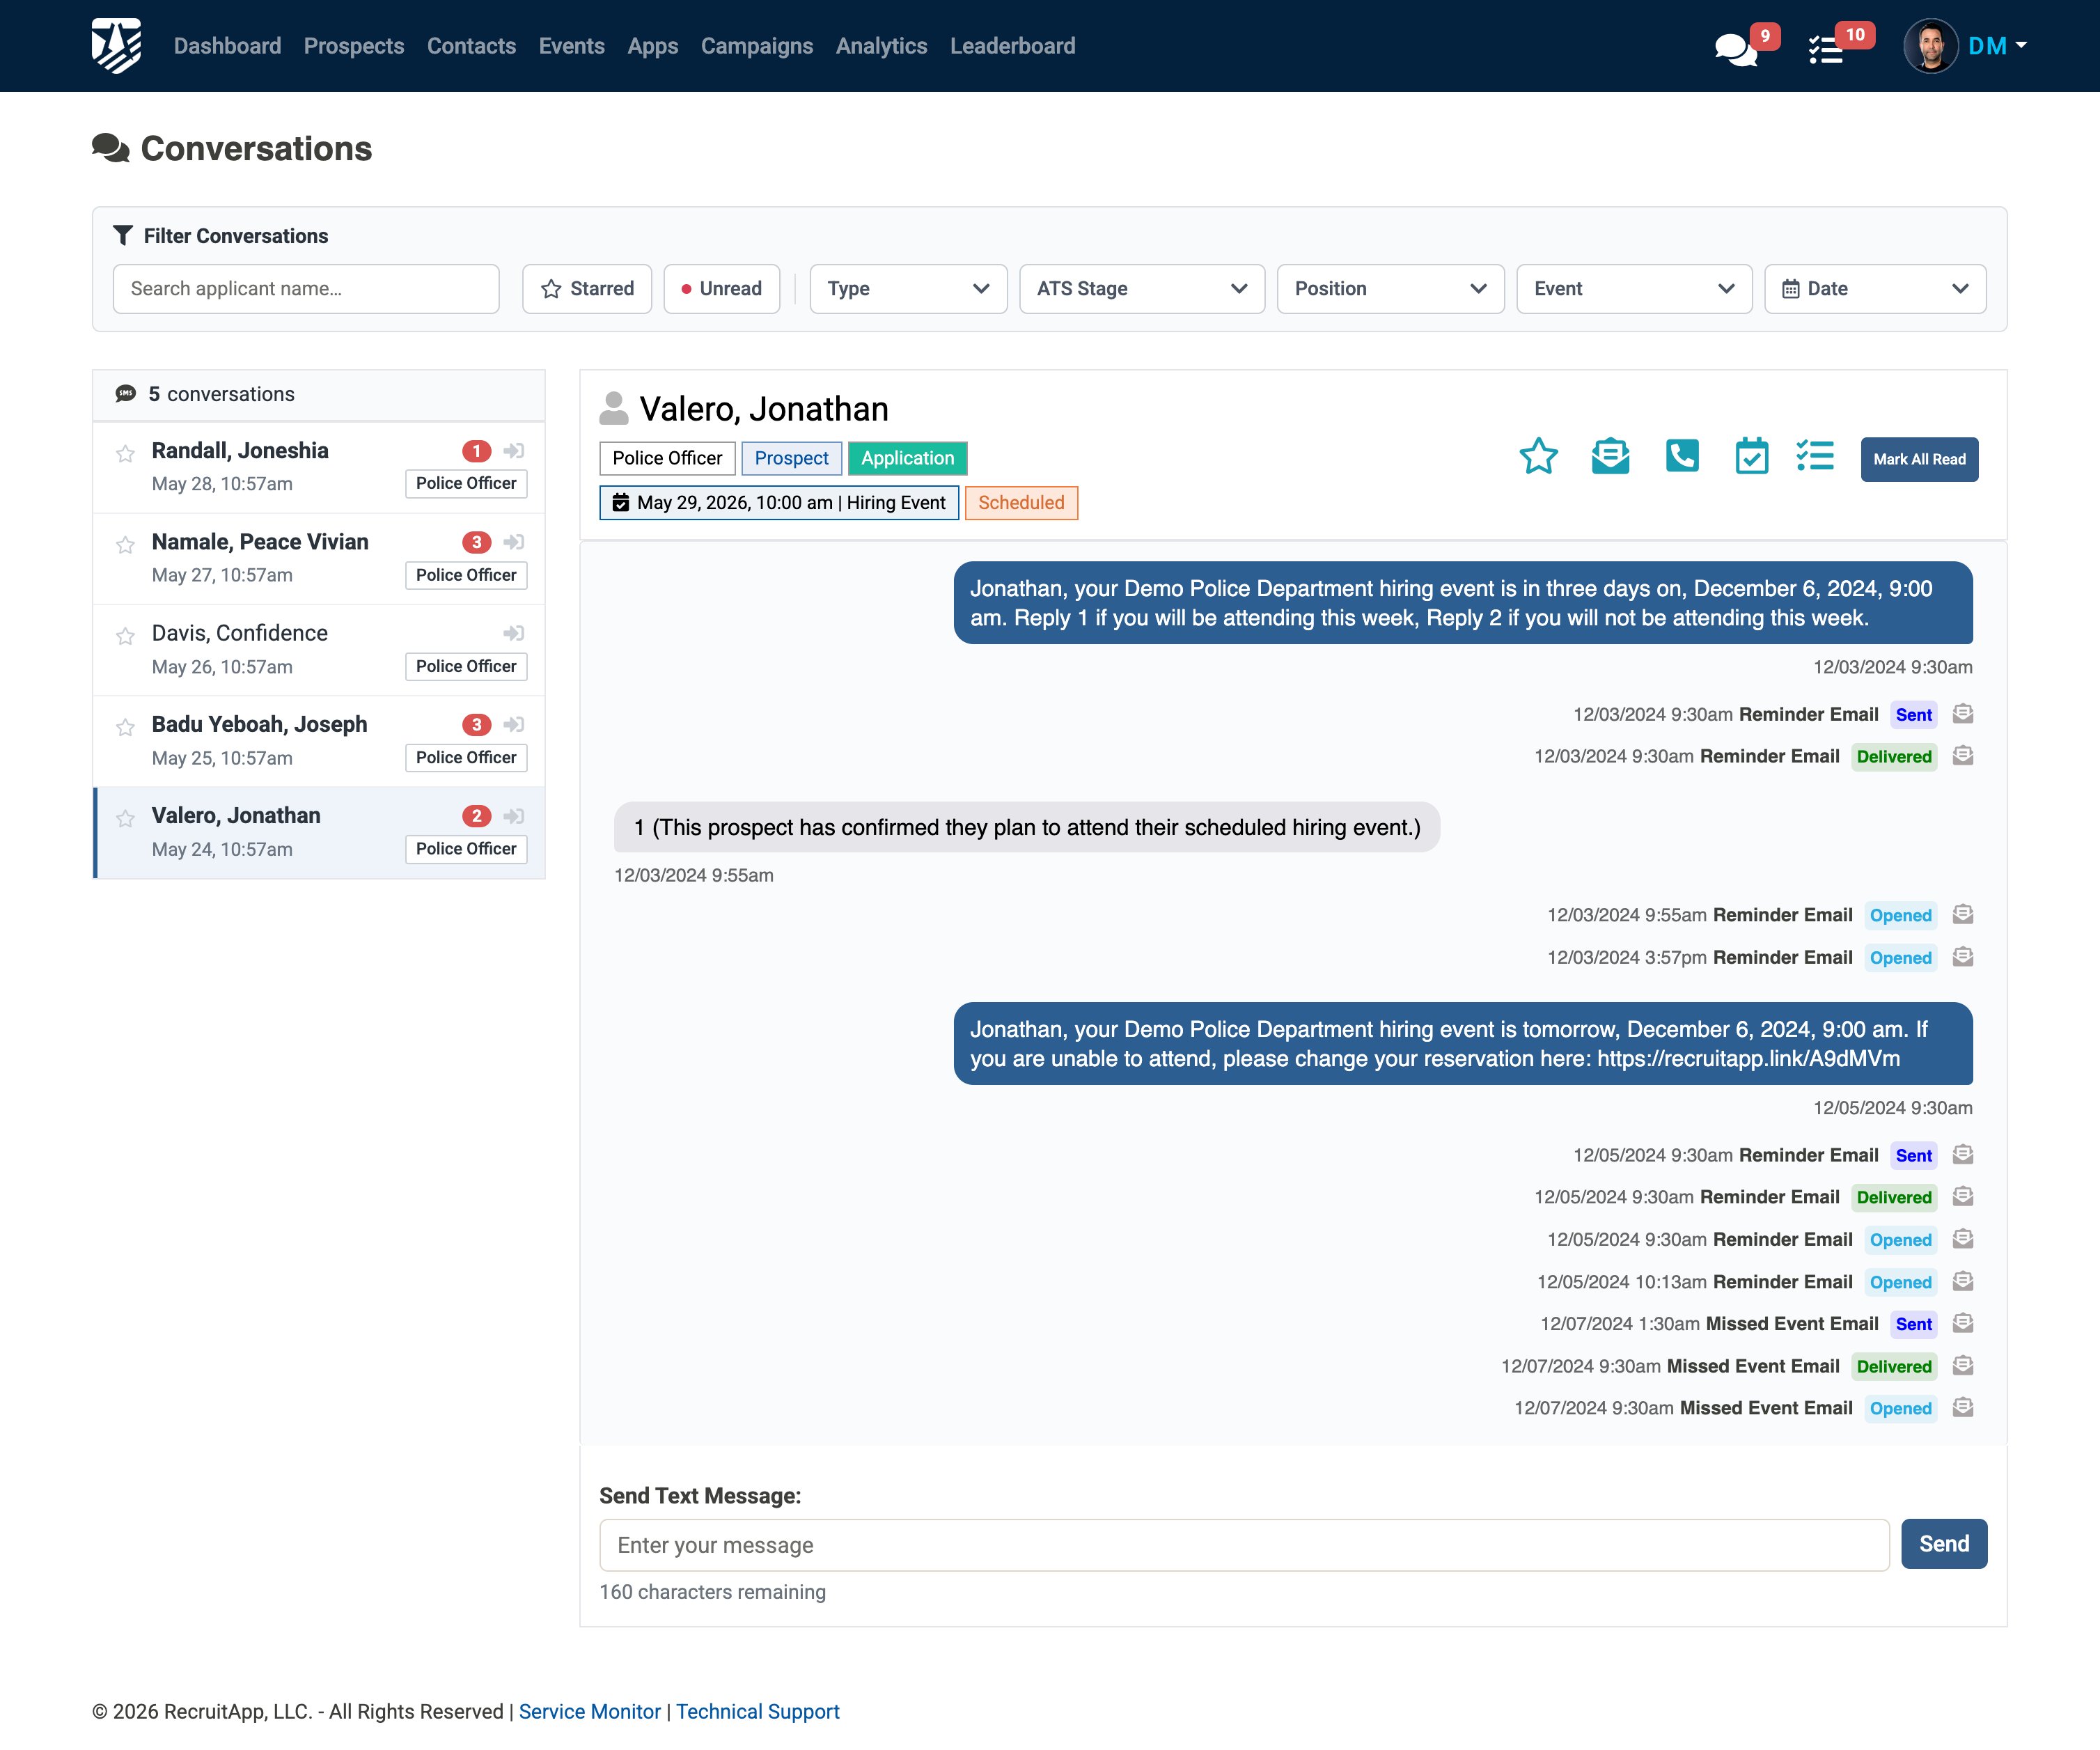The image size is (2100, 1750).
Task: Click the Application tag
Action: (x=908, y=458)
